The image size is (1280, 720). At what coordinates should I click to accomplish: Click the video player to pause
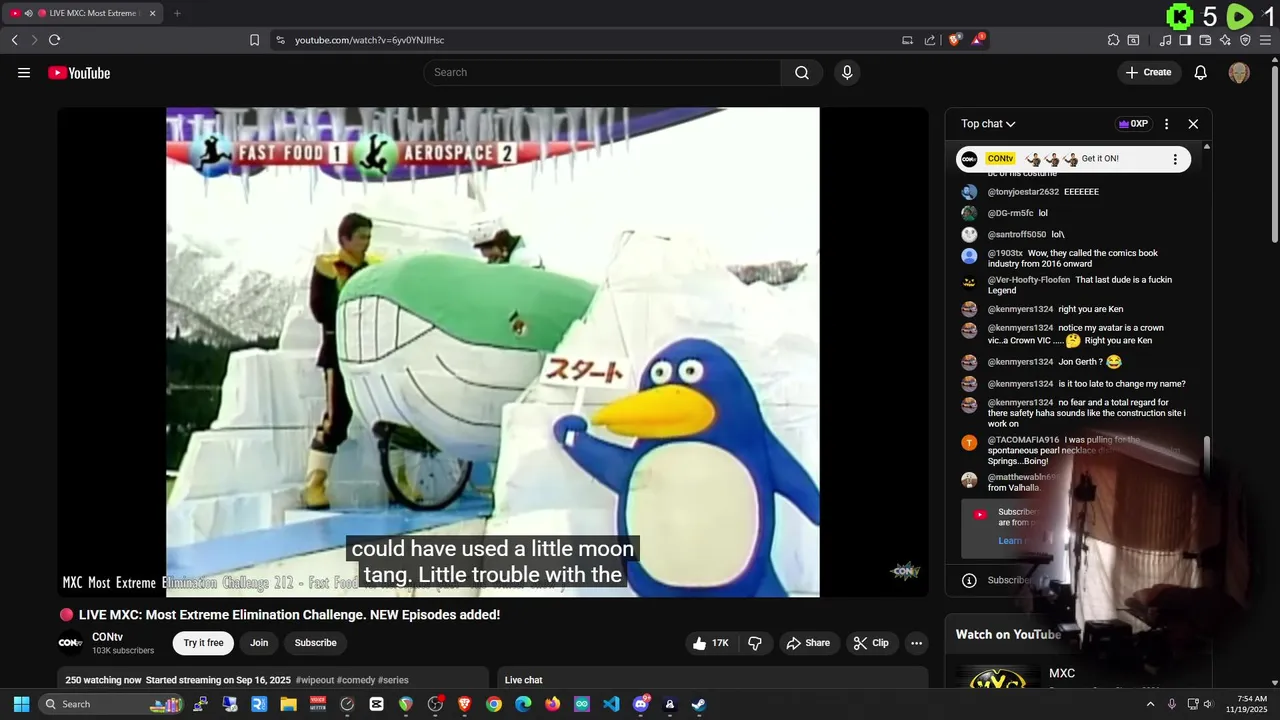[492, 352]
